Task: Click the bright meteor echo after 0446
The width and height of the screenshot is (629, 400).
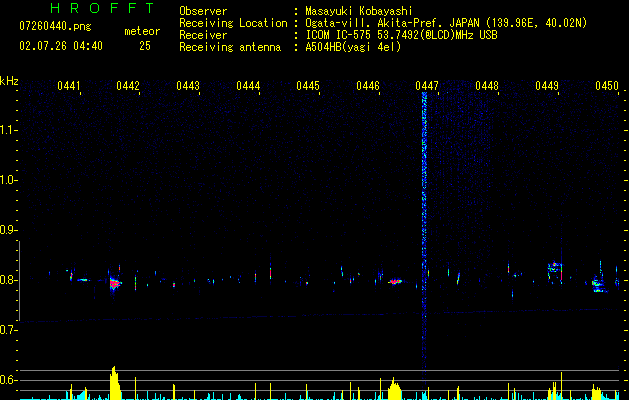Action: 395,282
